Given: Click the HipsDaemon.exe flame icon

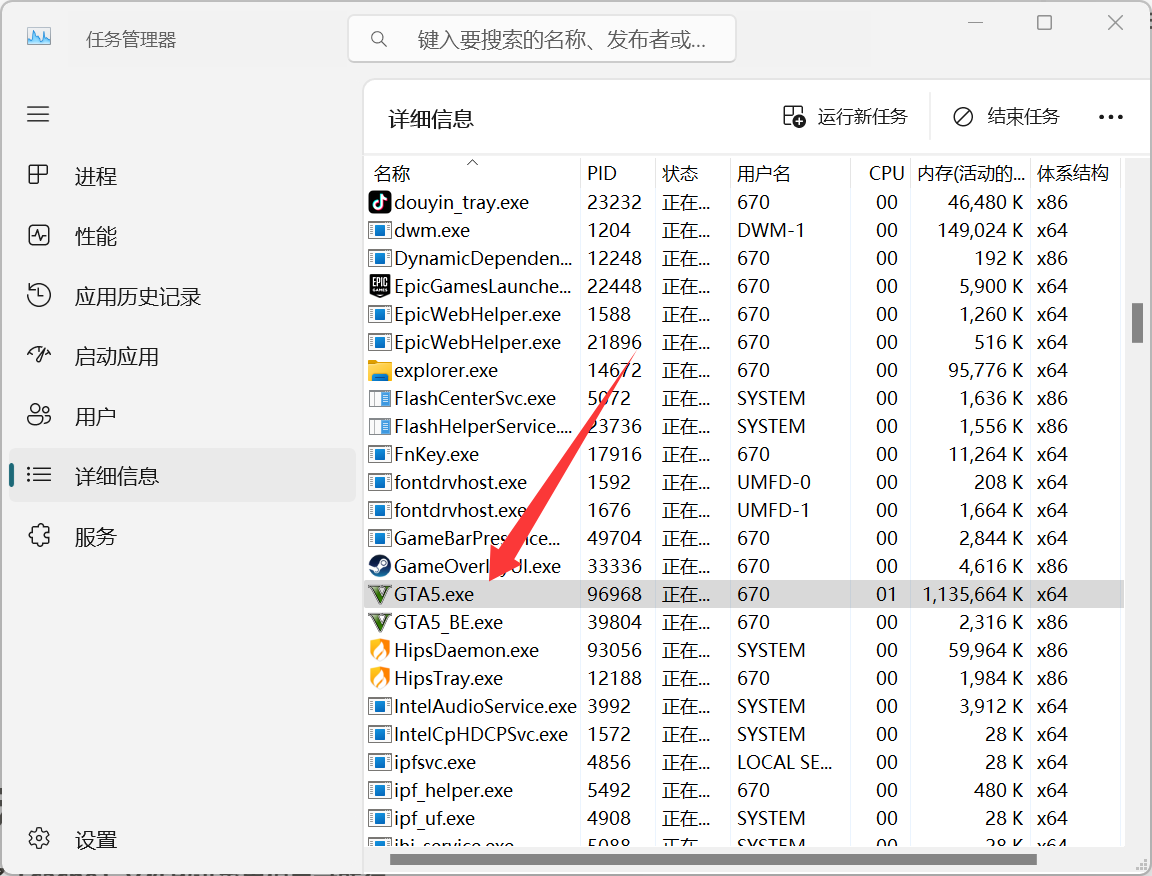Looking at the screenshot, I should [x=379, y=650].
